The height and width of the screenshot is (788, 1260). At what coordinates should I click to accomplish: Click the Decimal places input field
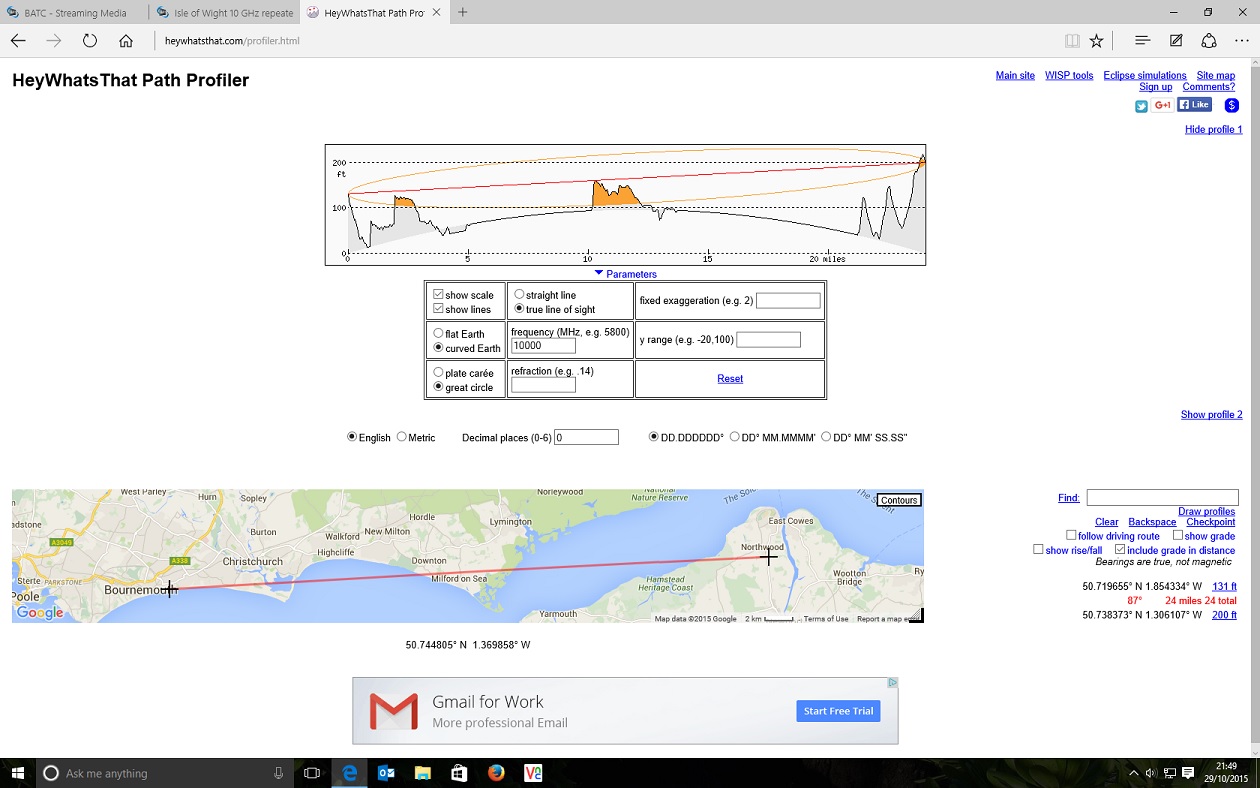tap(586, 437)
